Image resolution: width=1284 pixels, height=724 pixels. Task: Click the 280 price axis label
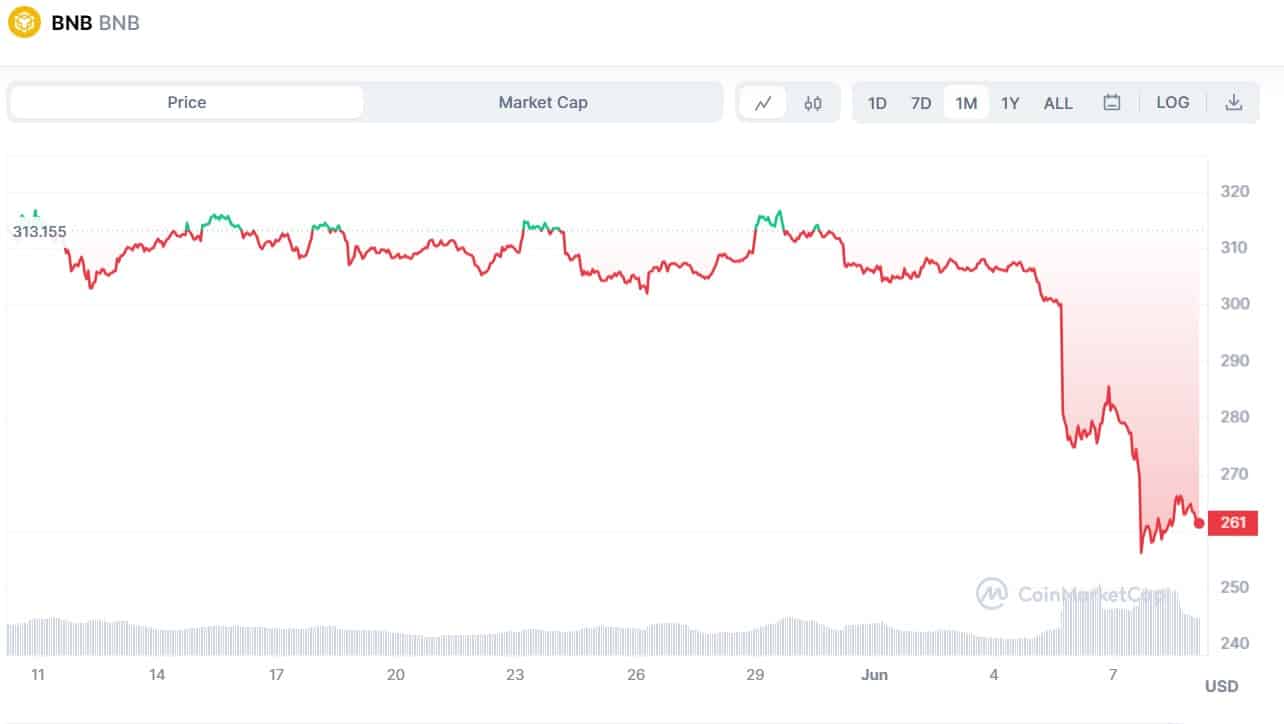tap(1233, 416)
